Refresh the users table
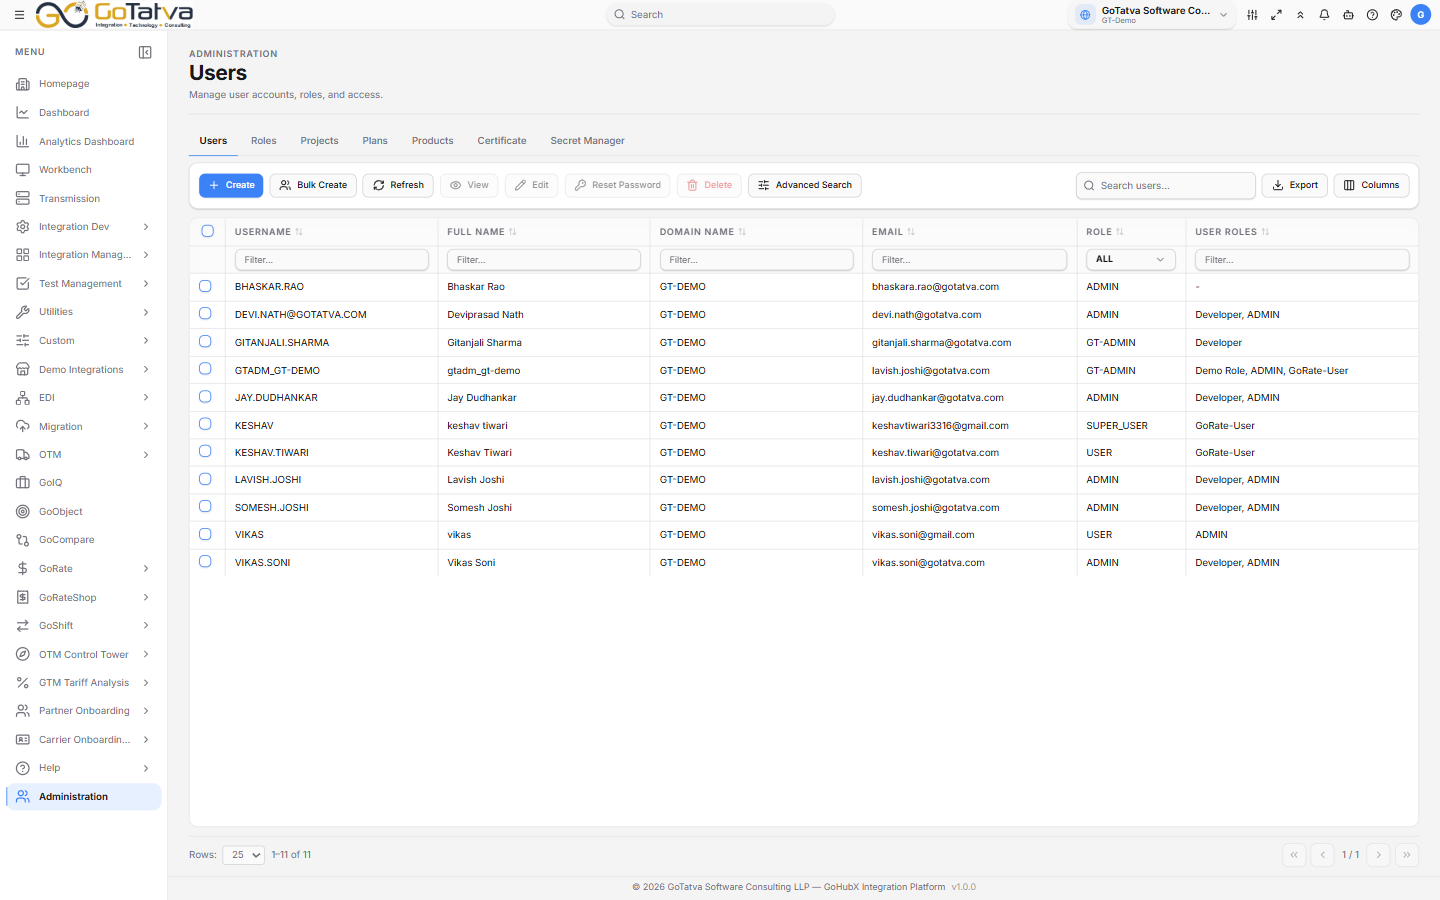This screenshot has width=1440, height=900. pyautogui.click(x=398, y=185)
